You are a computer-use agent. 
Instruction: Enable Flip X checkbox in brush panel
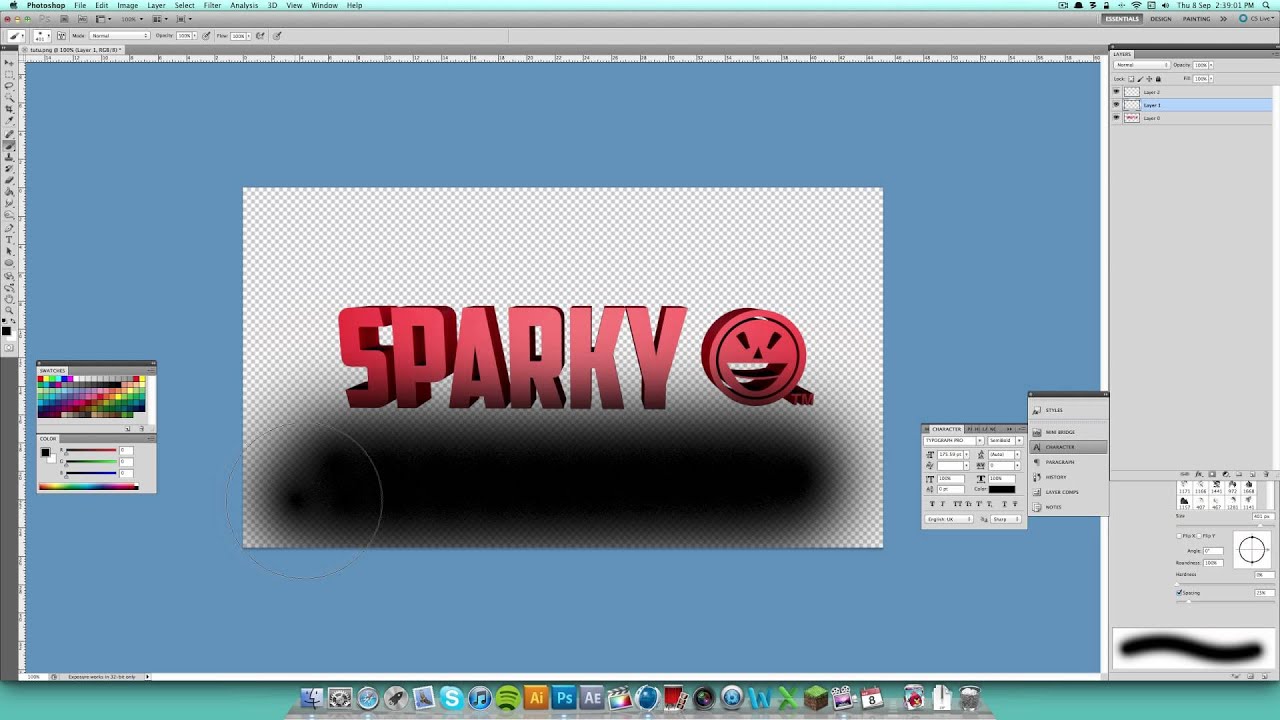[1179, 536]
